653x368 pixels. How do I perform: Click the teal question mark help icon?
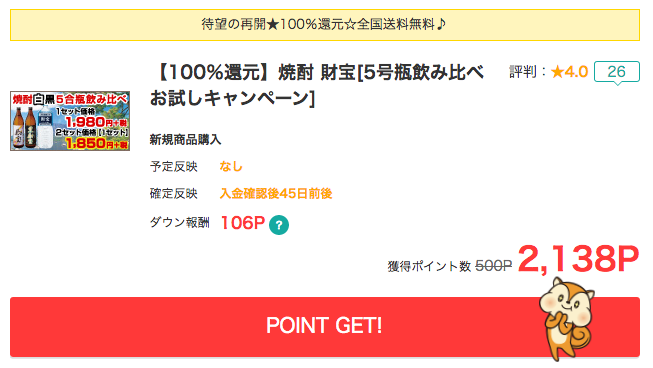click(x=279, y=225)
